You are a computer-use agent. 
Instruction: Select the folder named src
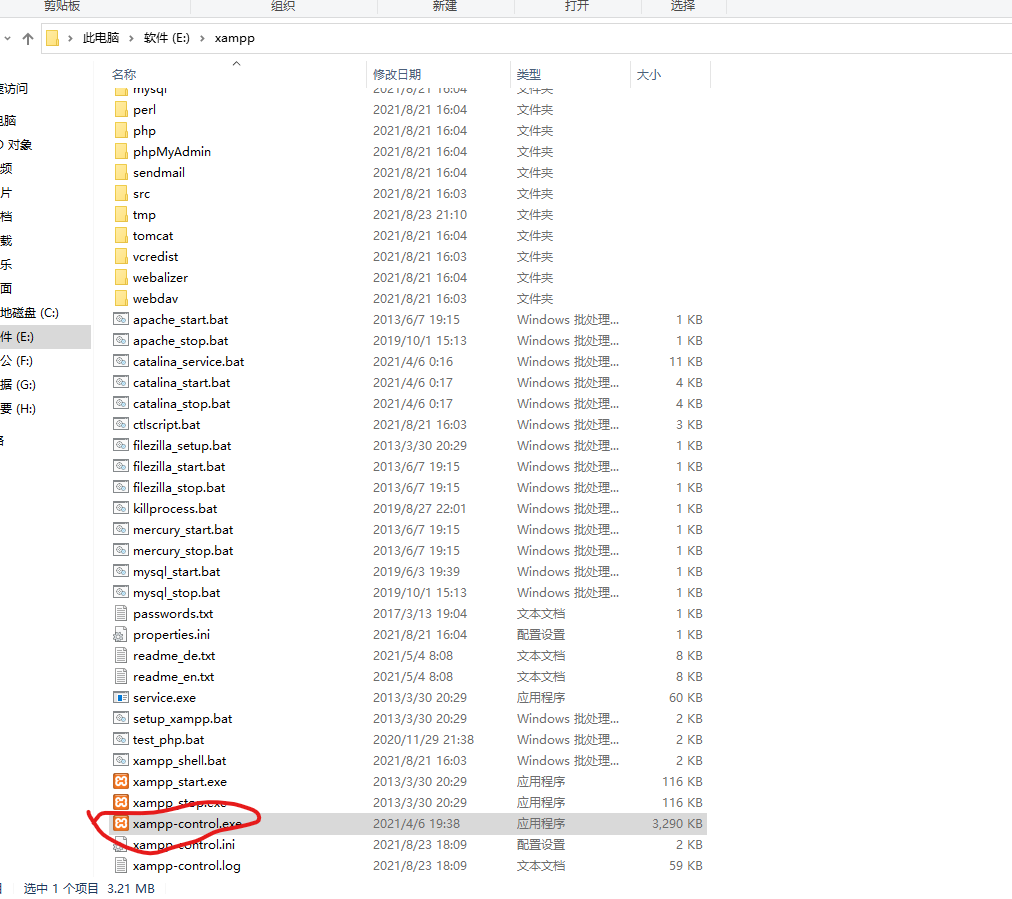pyautogui.click(x=141, y=194)
